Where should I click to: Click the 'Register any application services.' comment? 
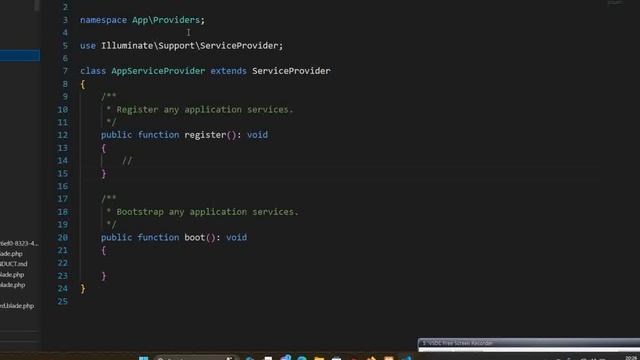click(205, 110)
